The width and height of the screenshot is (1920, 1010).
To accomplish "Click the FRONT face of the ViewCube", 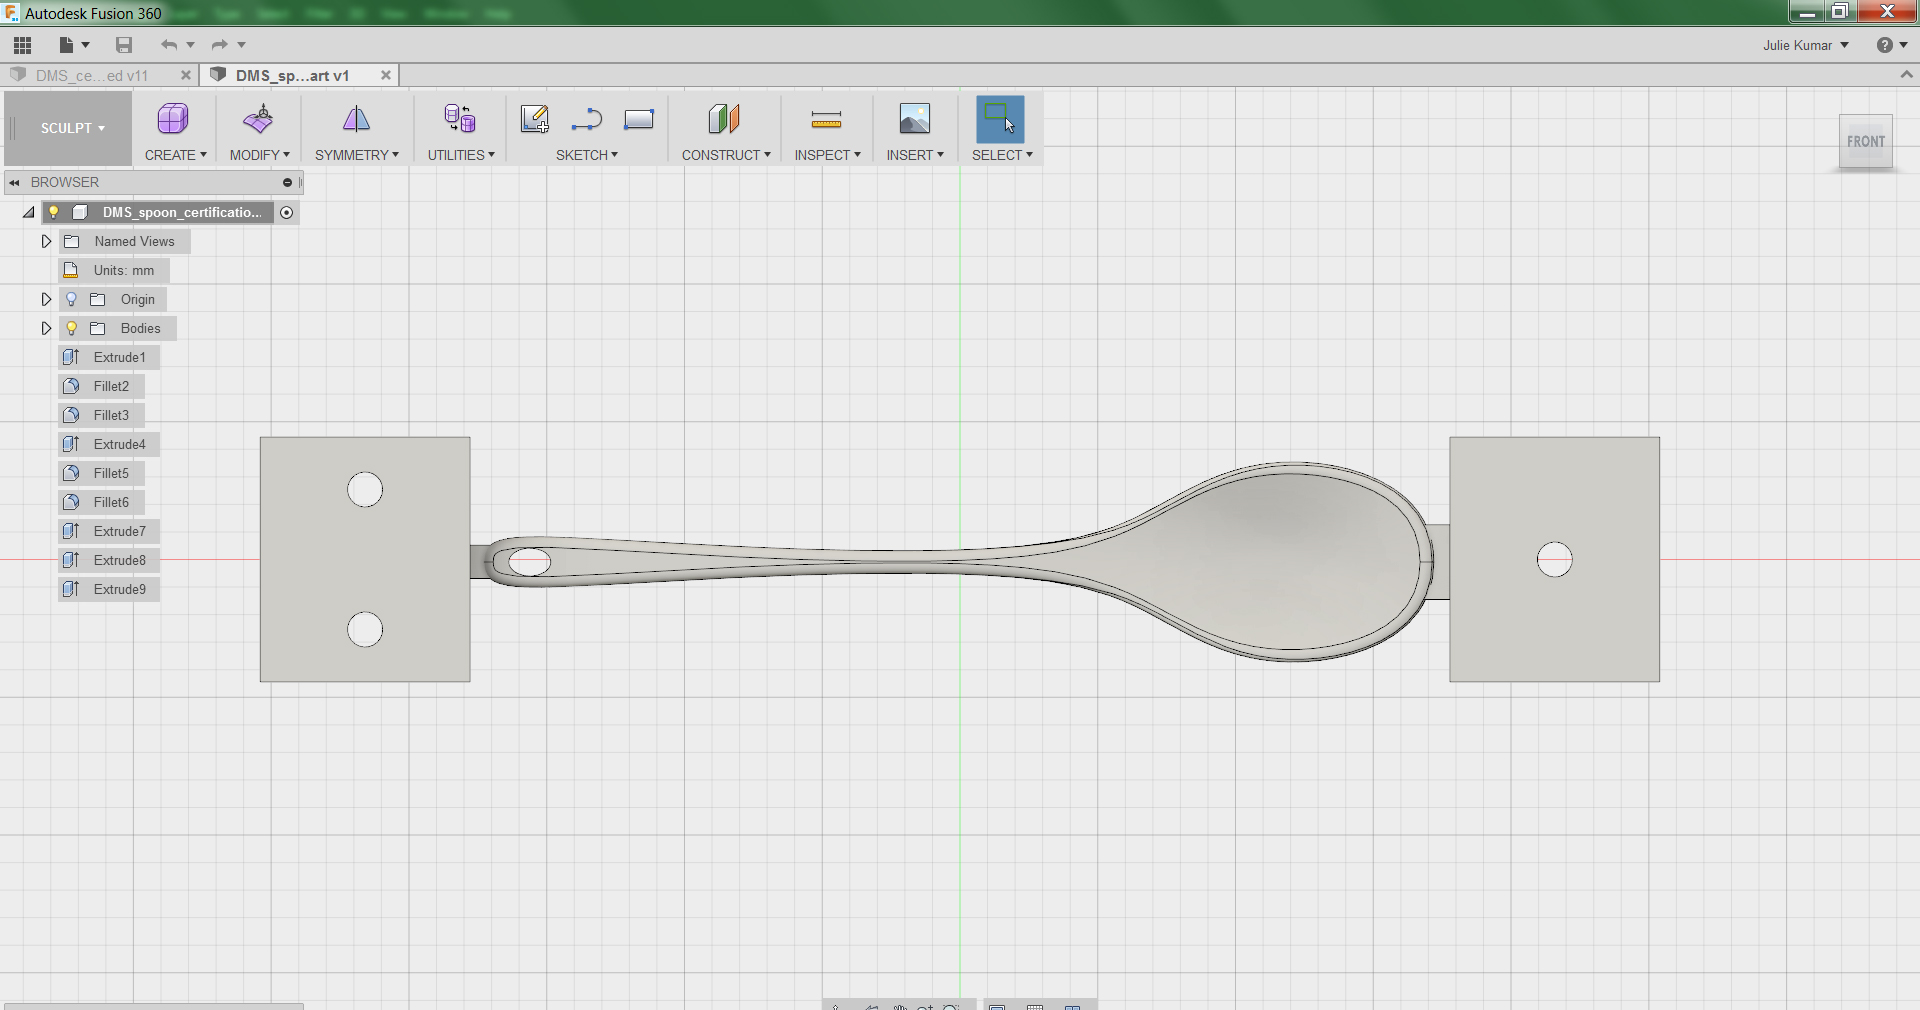I will coord(1865,142).
